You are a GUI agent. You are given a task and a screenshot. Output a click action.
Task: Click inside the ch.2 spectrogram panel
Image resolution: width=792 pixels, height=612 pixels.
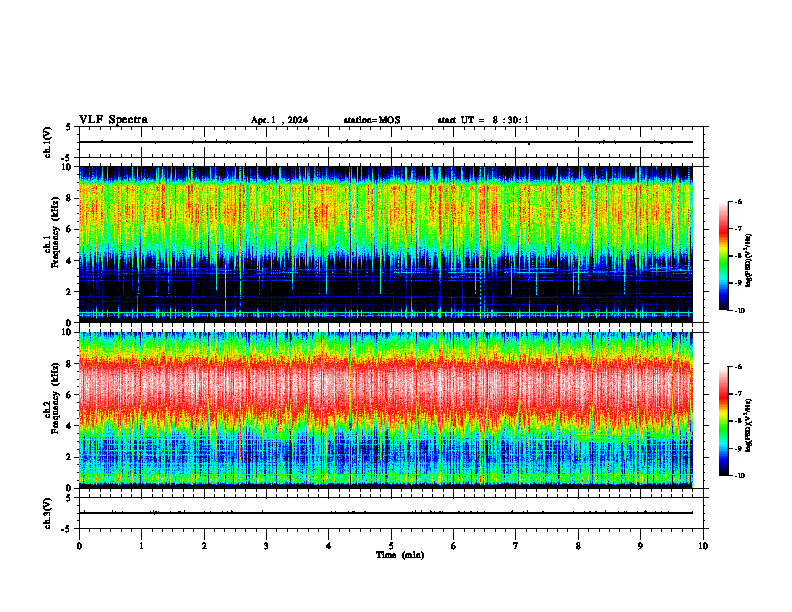pos(385,410)
